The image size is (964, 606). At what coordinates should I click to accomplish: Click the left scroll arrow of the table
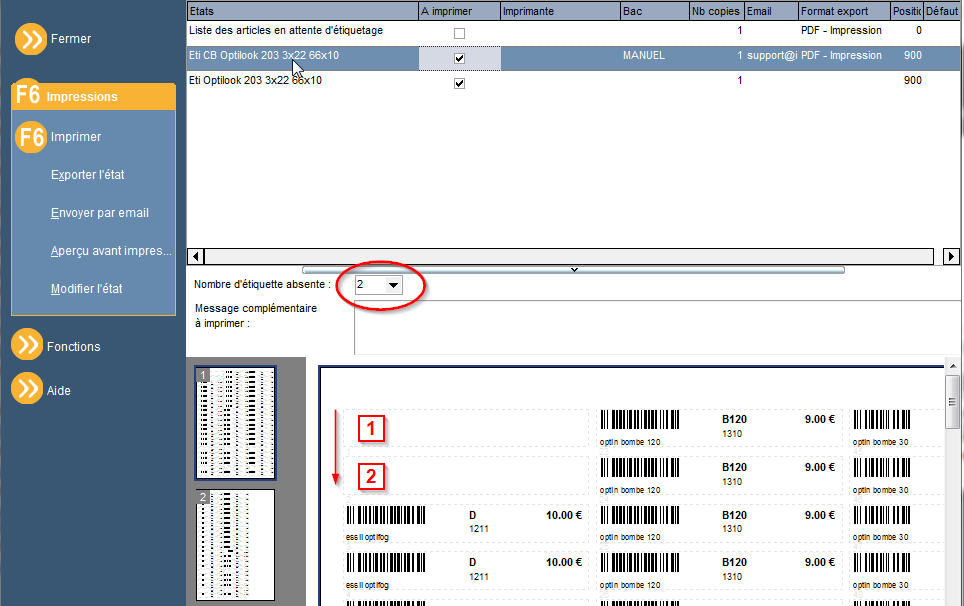(x=196, y=256)
